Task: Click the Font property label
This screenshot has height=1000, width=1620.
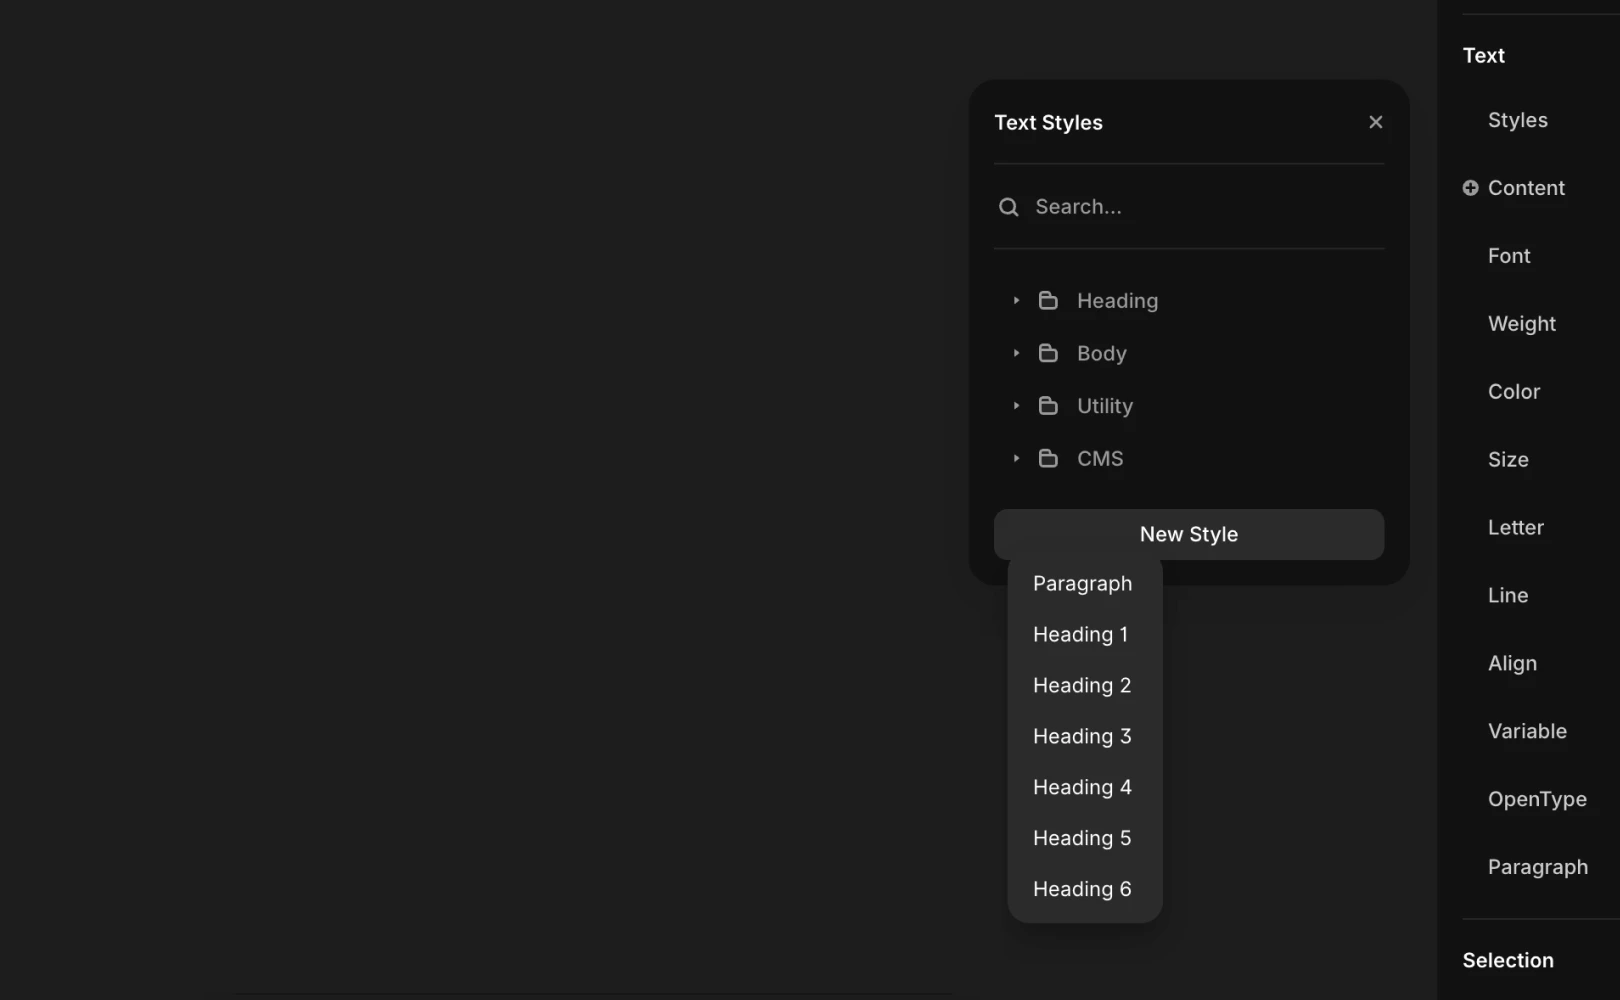Action: tap(1509, 256)
